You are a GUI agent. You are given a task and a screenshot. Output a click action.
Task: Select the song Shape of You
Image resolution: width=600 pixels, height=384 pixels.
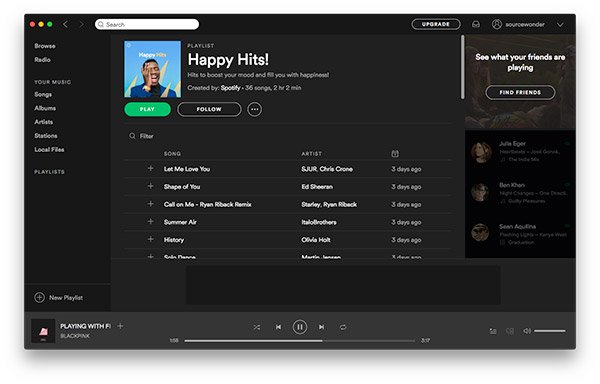182,187
